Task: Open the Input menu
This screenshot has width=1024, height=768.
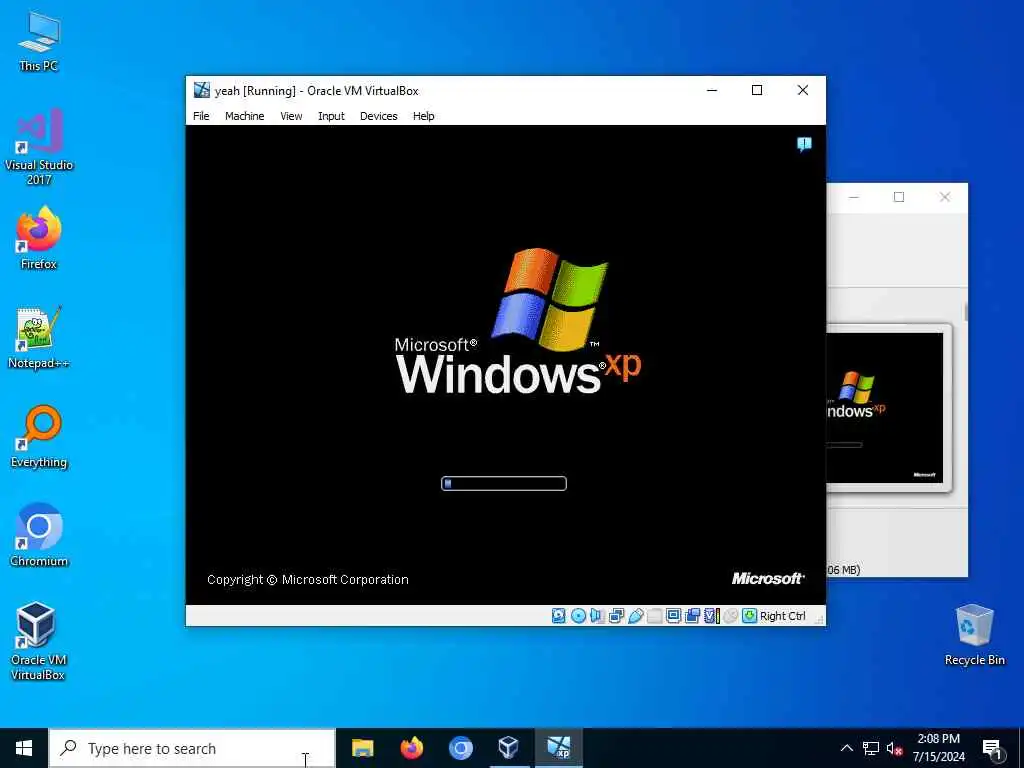Action: pos(331,116)
